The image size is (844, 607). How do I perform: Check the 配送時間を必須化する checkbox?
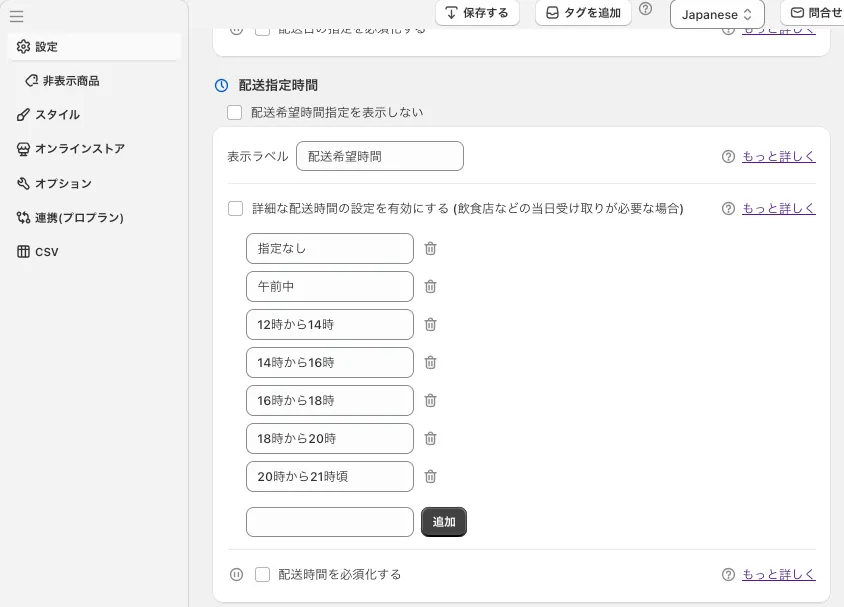pyautogui.click(x=263, y=575)
